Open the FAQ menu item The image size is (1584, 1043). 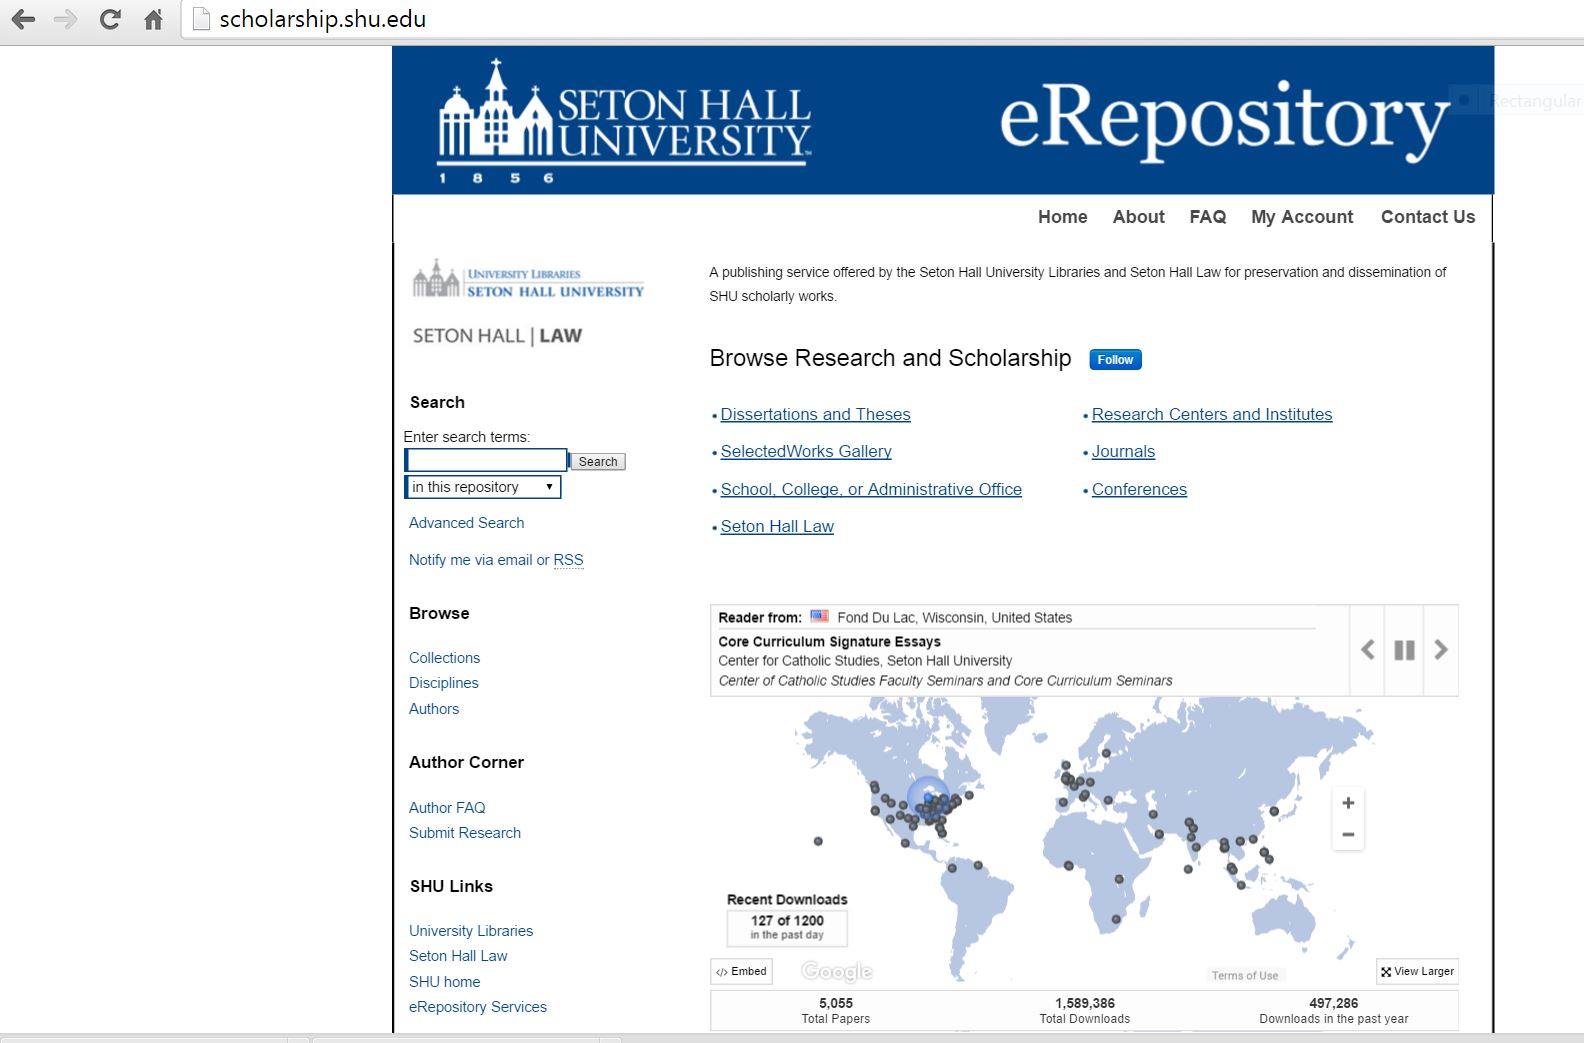pos(1207,217)
